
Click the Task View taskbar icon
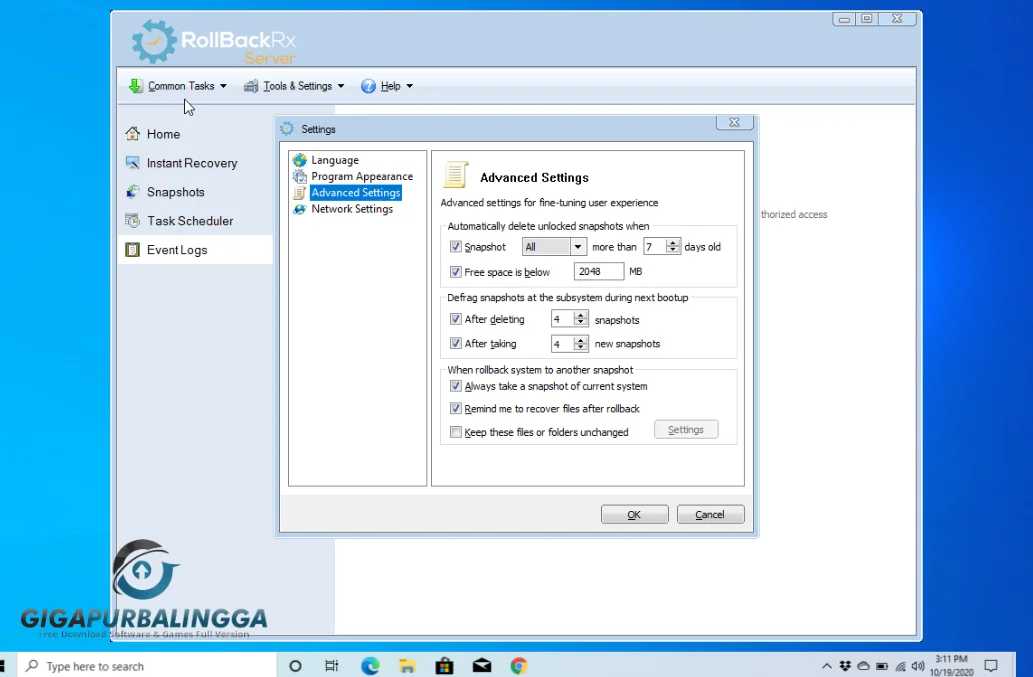331,666
